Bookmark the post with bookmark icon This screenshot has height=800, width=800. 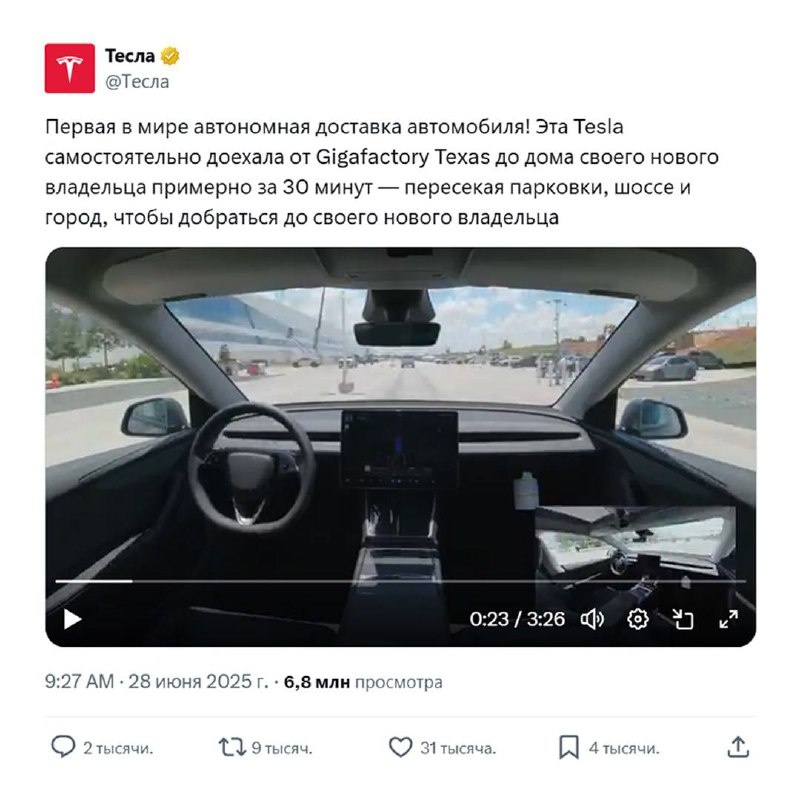(x=569, y=747)
